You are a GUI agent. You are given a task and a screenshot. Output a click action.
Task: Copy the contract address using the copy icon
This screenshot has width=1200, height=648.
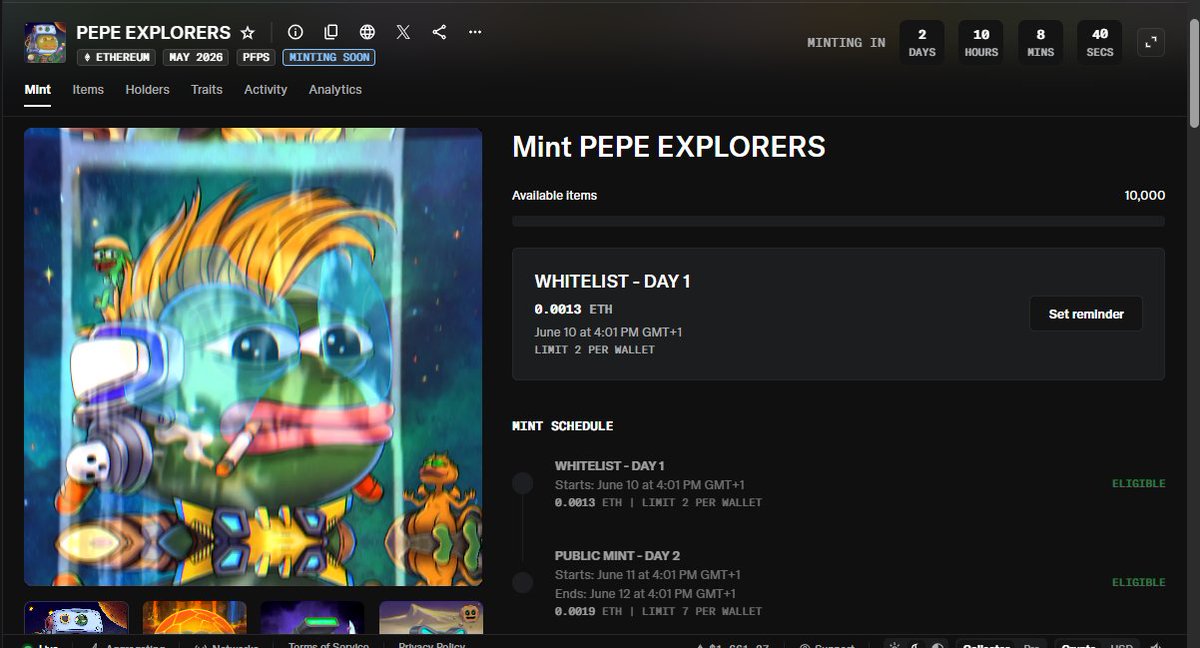(x=331, y=32)
